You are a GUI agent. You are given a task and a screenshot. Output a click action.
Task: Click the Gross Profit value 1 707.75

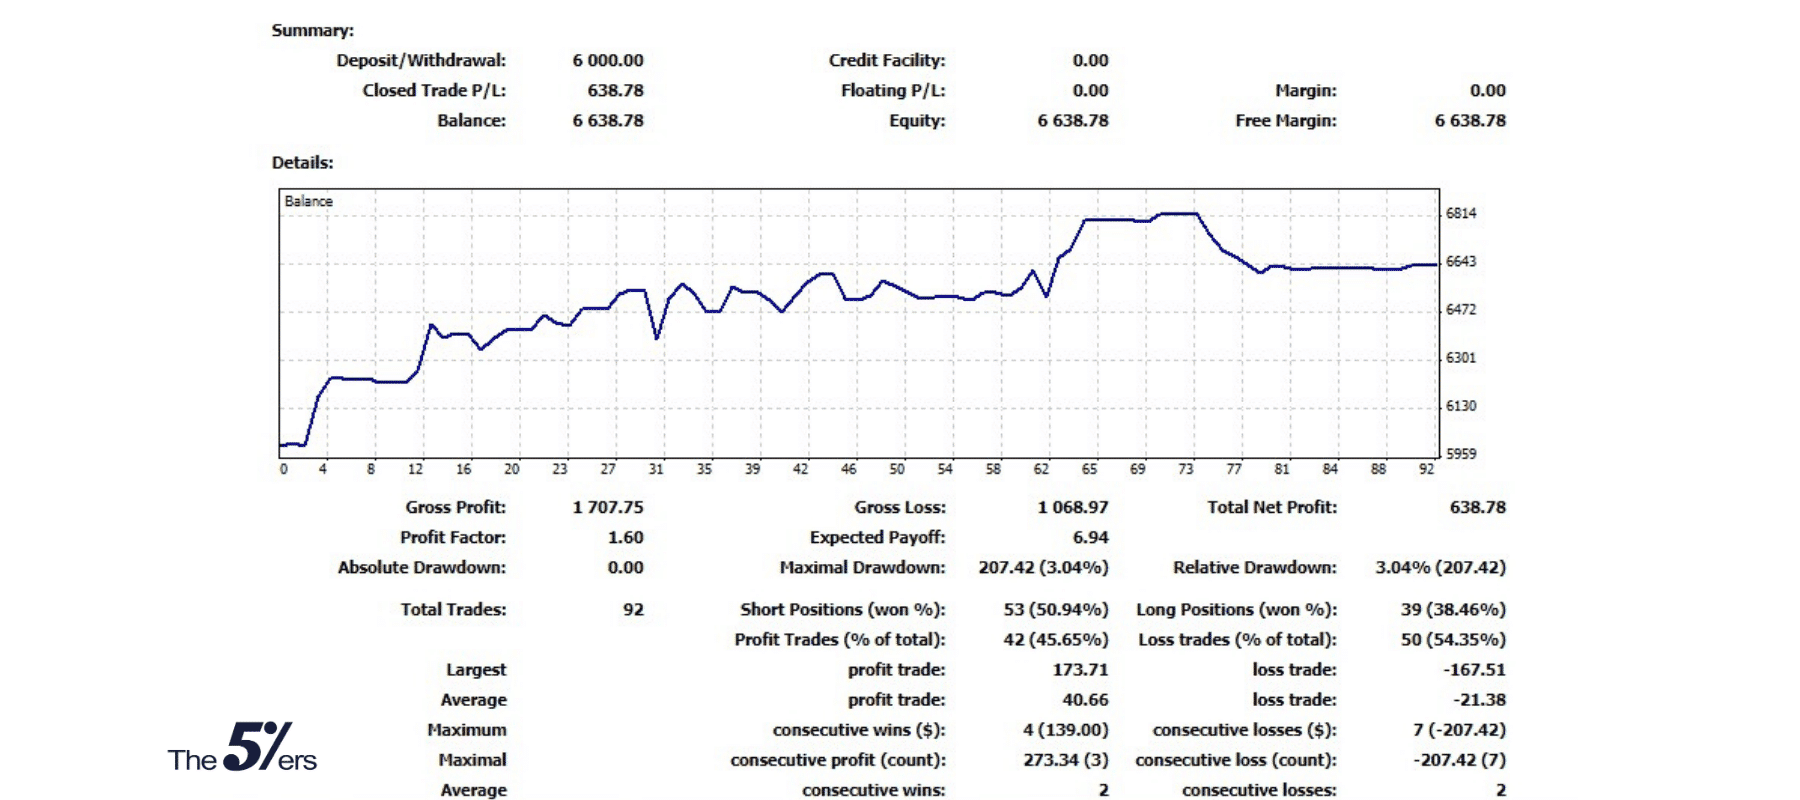607,507
